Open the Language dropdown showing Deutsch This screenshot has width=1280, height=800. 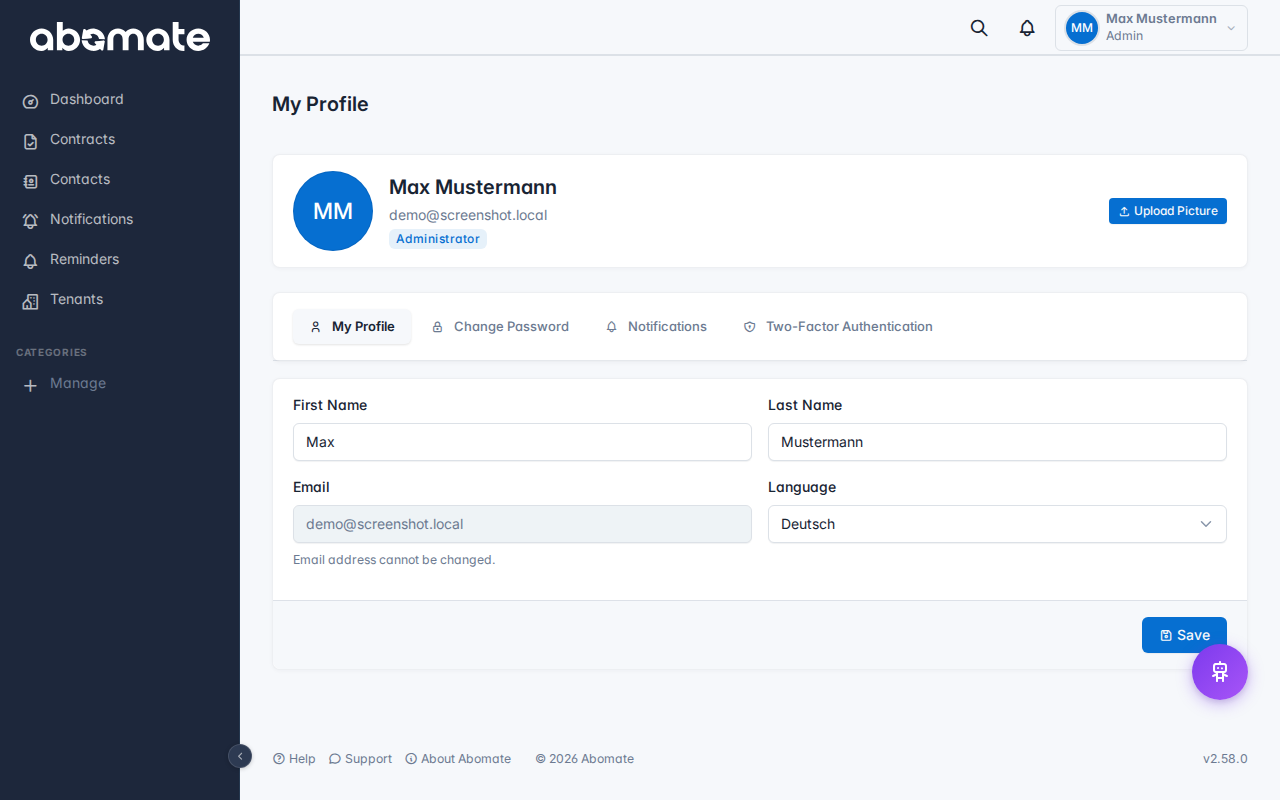pyautogui.click(x=996, y=524)
